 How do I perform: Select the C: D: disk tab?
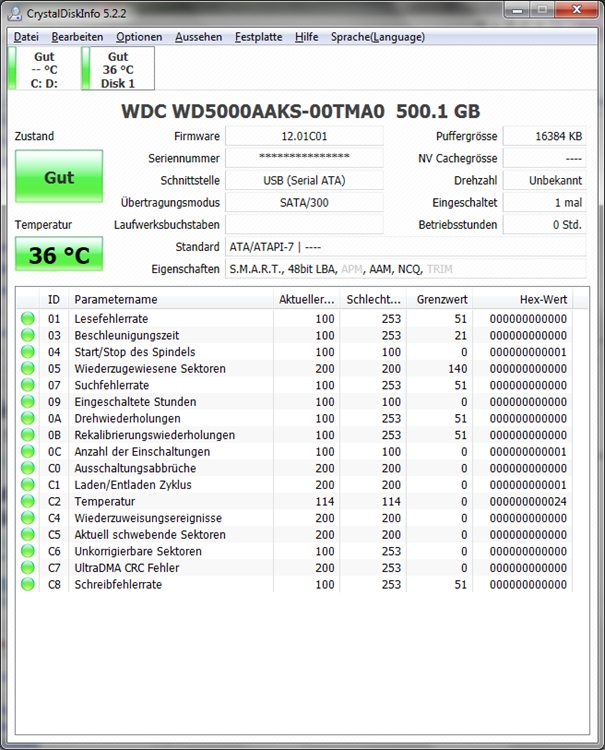[x=44, y=69]
